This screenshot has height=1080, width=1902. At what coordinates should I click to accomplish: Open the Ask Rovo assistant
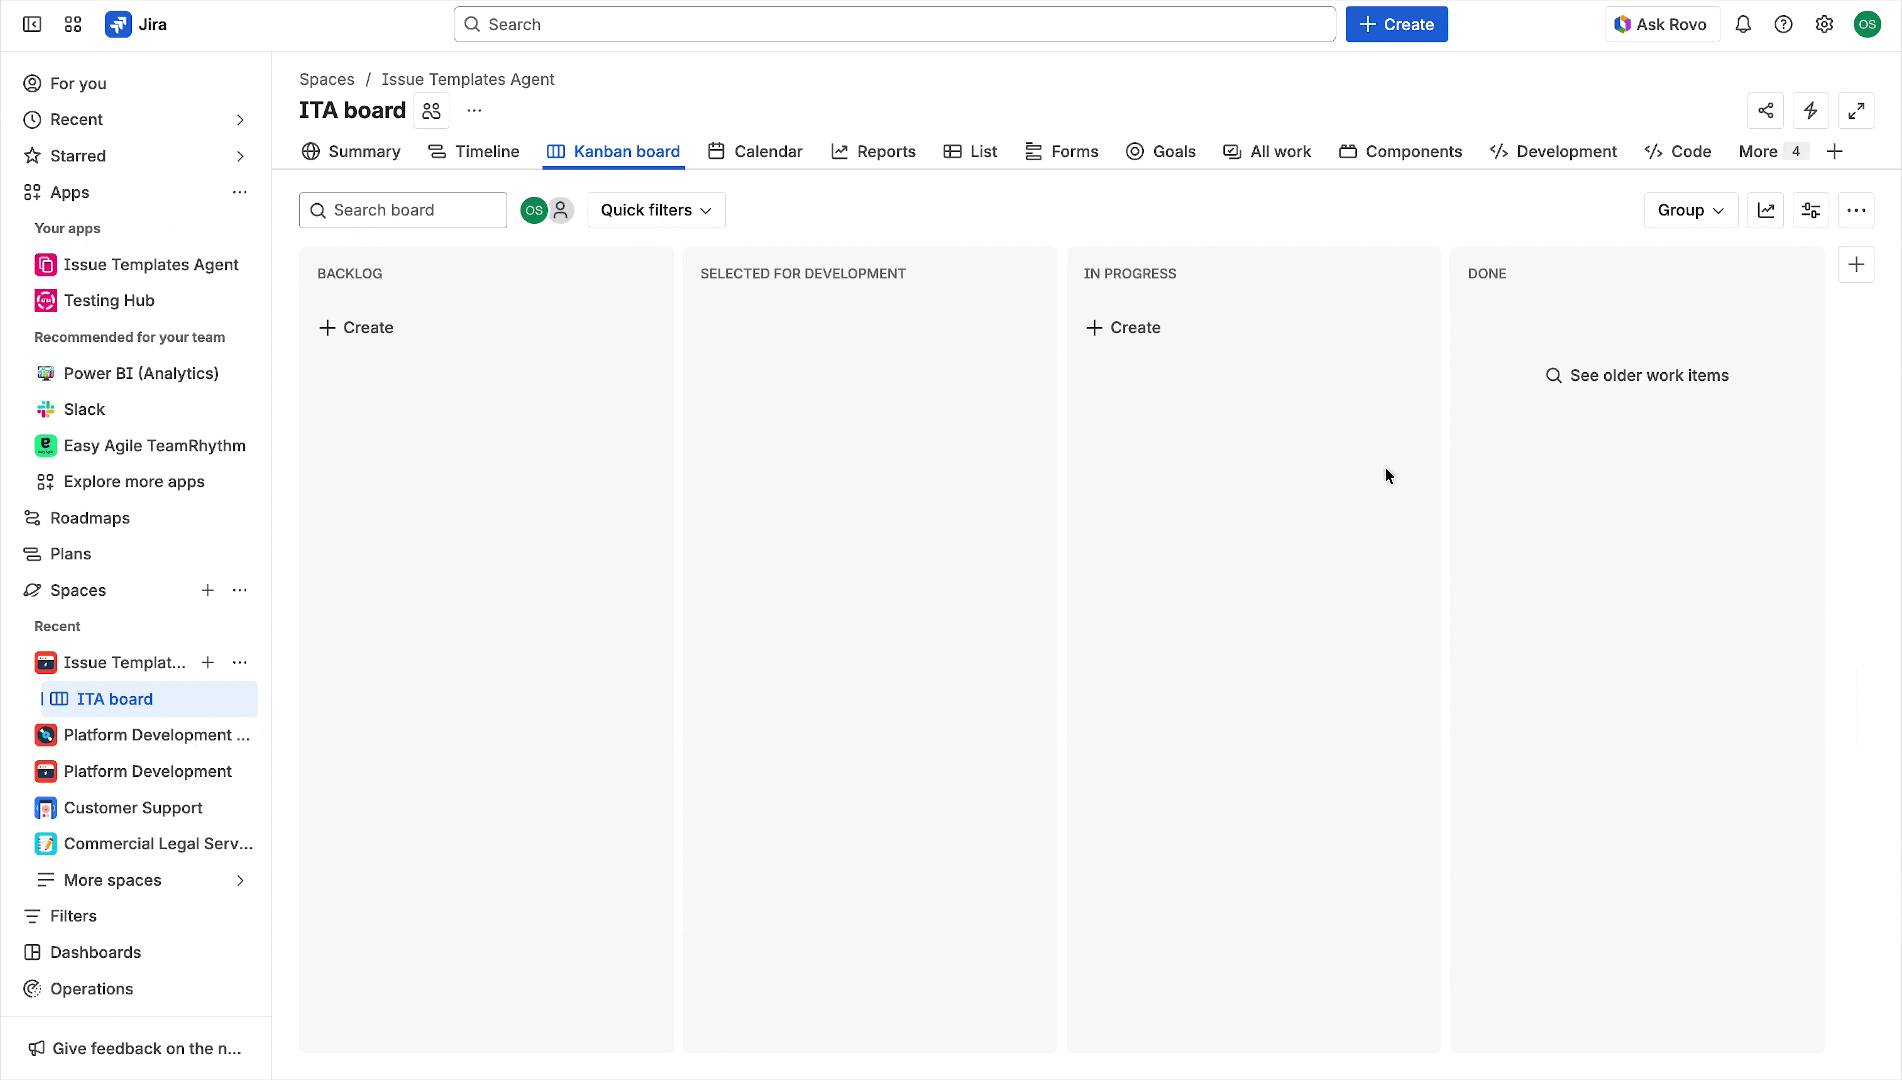coord(1661,23)
